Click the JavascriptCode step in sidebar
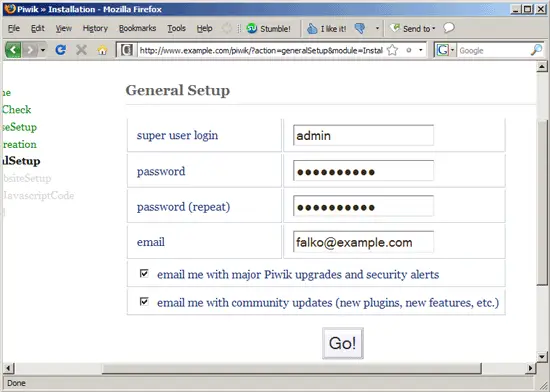 pyautogui.click(x=38, y=195)
